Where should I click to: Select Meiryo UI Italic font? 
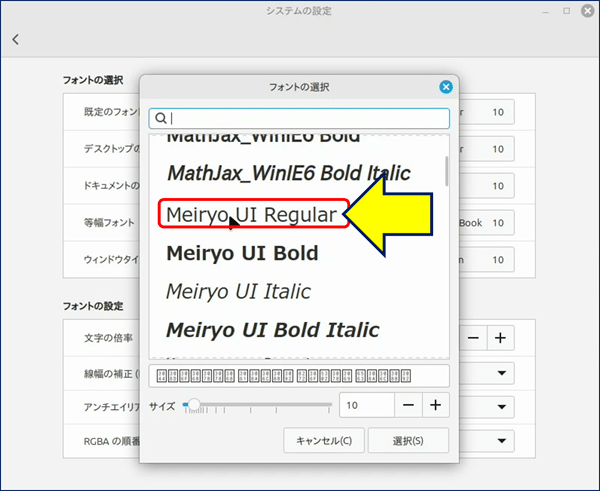coord(238,291)
